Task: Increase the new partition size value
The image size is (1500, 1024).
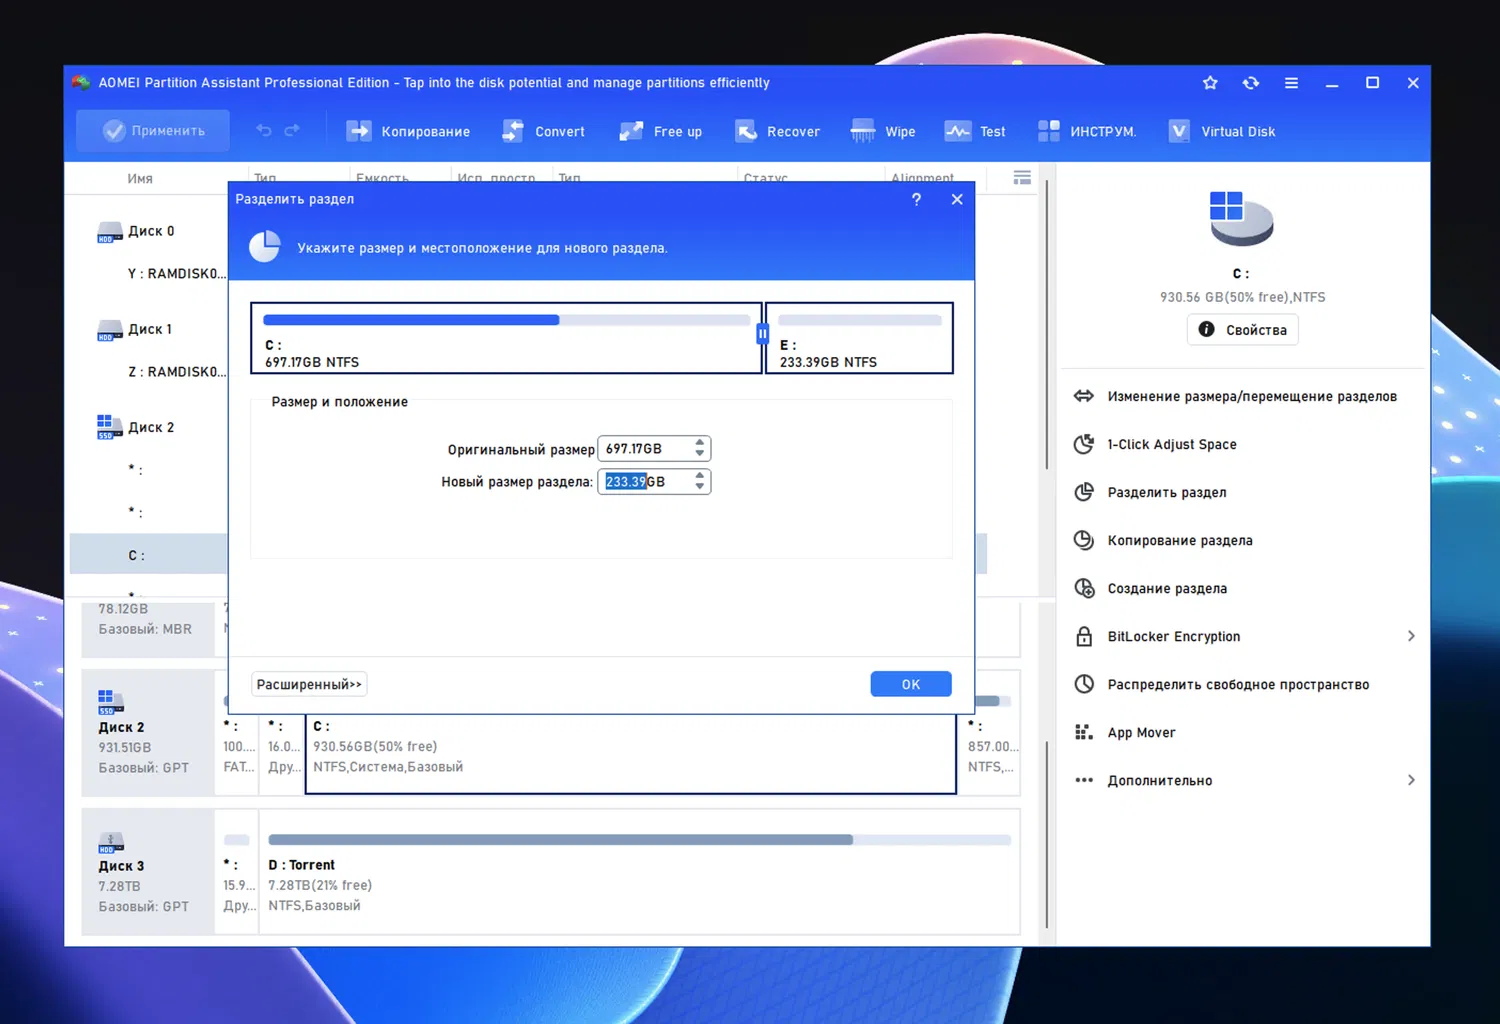Action: (x=700, y=476)
